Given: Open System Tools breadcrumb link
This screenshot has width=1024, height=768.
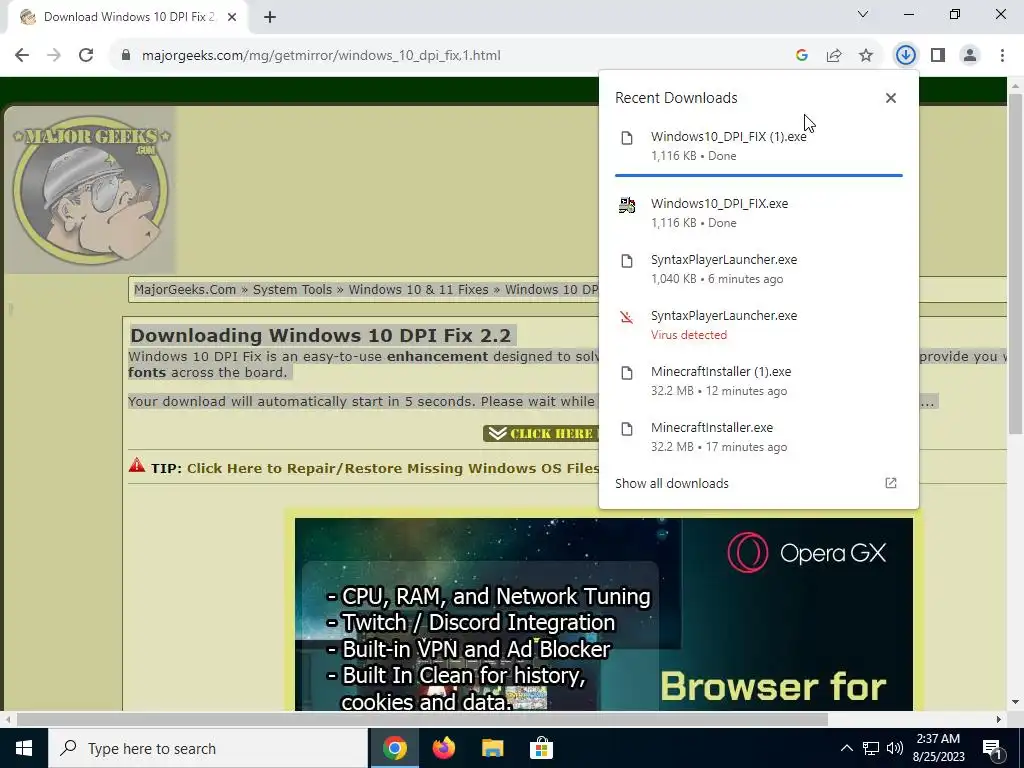Looking at the screenshot, I should coord(292,289).
